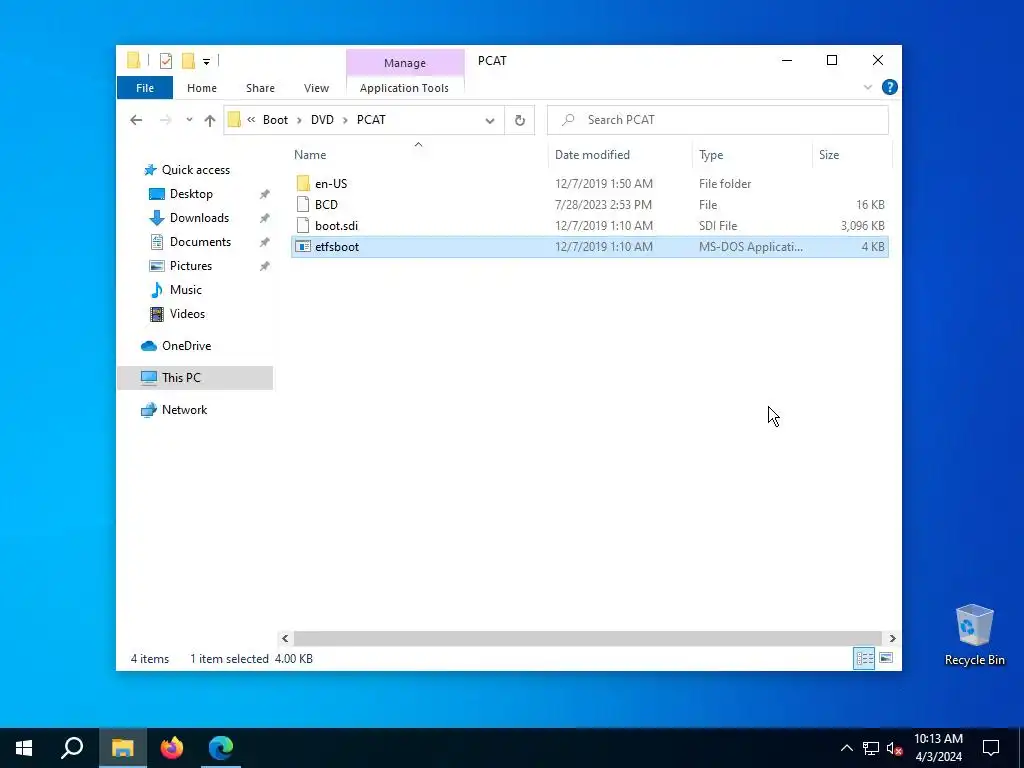Sort by the Name column header
1024x768 pixels.
pyautogui.click(x=310, y=155)
